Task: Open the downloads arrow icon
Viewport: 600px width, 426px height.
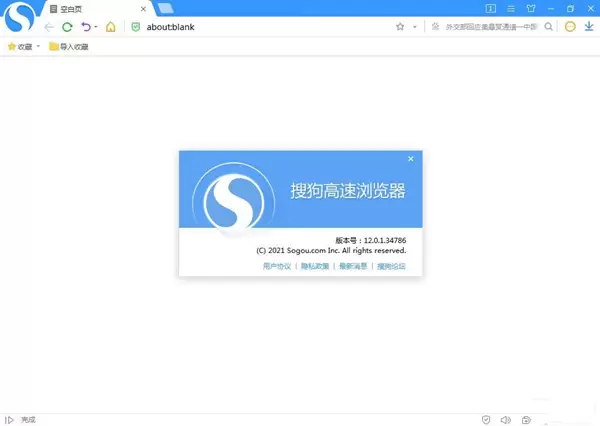Action: pyautogui.click(x=589, y=26)
